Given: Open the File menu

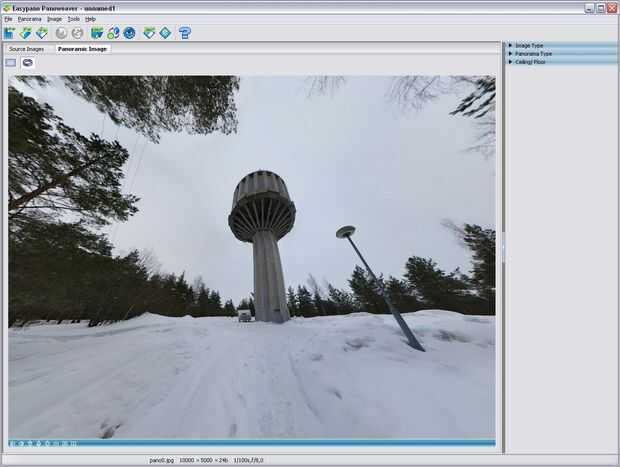Looking at the screenshot, I should [x=8, y=19].
